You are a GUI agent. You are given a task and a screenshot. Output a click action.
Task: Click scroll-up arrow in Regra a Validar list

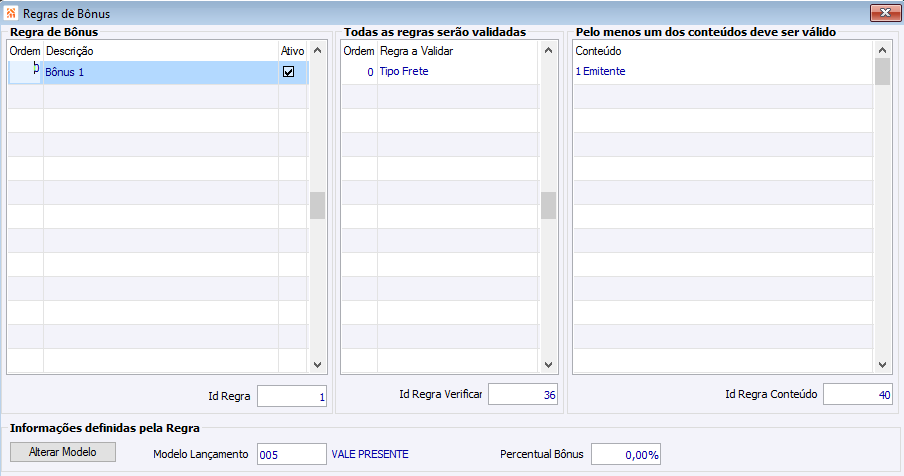(548, 51)
